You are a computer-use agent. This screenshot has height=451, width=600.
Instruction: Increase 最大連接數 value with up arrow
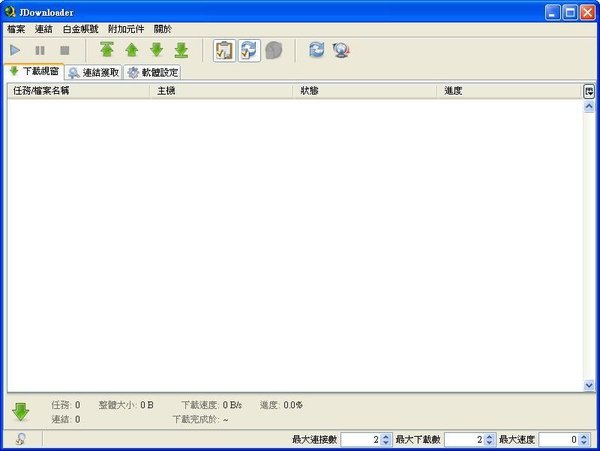[386, 436]
